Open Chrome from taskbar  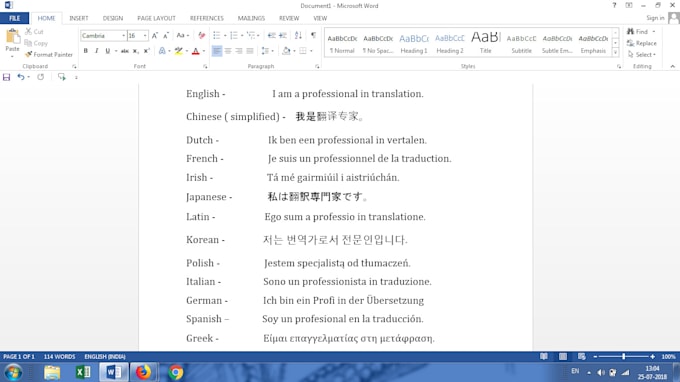[176, 372]
